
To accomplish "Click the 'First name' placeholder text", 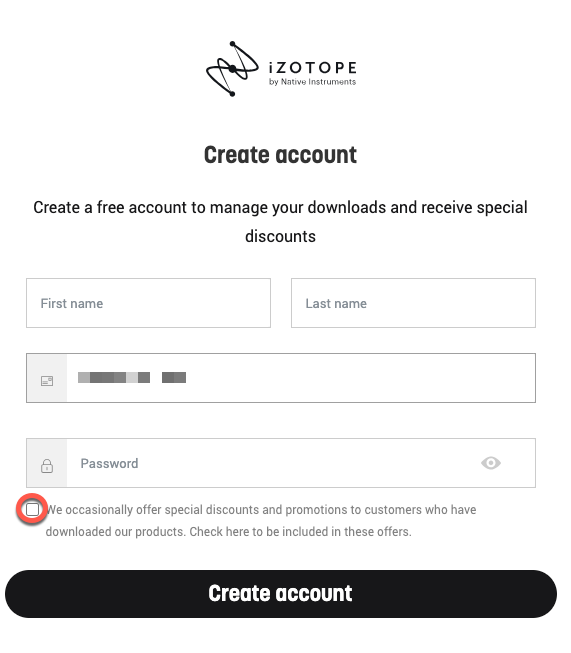I will 72,303.
